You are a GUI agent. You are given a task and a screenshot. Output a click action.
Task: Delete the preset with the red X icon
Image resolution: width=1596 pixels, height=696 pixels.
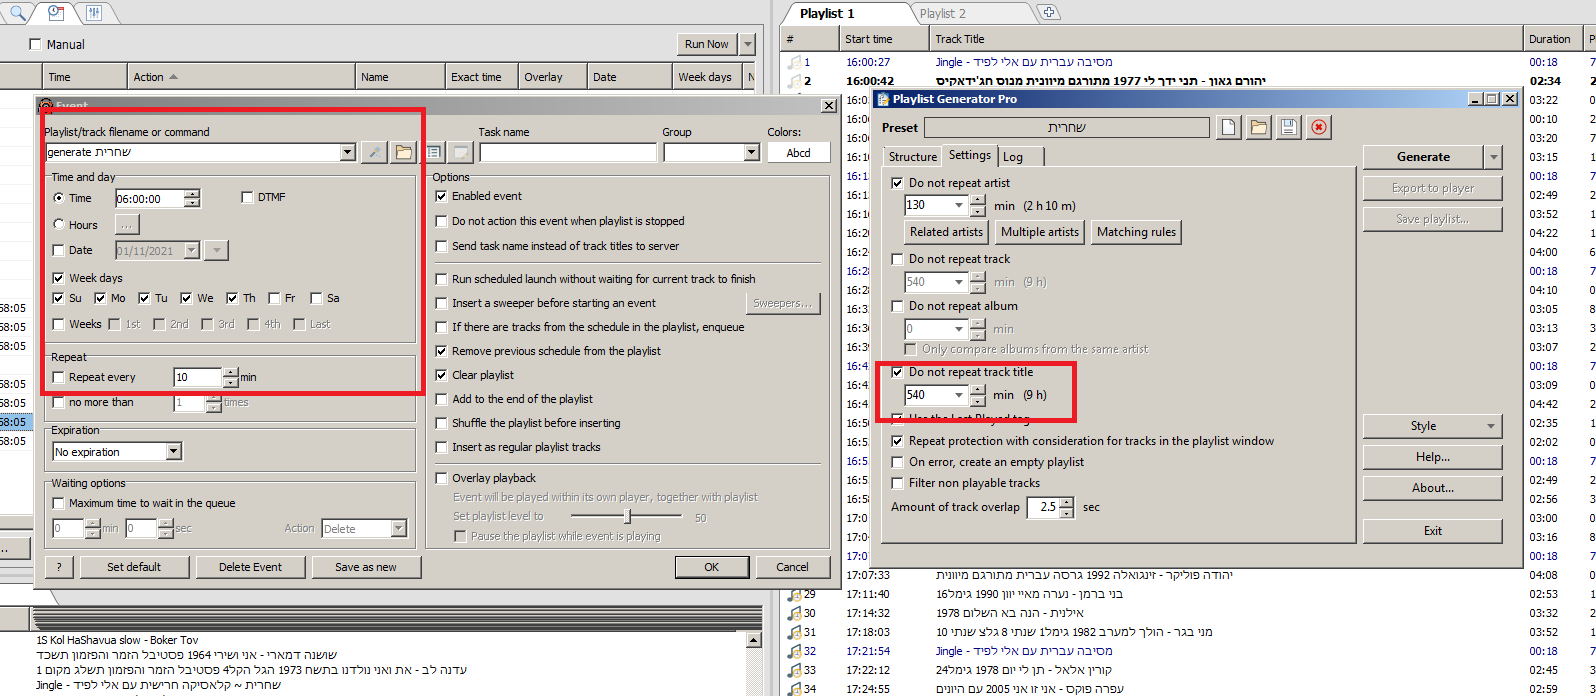[x=1319, y=127]
